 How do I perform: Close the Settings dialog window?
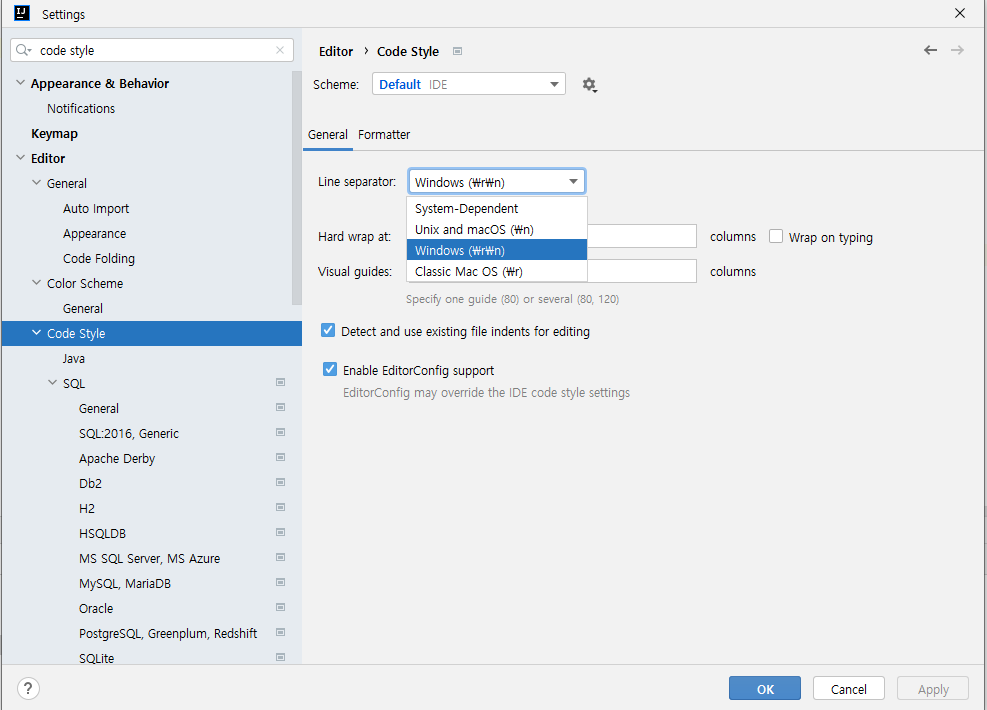(x=959, y=13)
